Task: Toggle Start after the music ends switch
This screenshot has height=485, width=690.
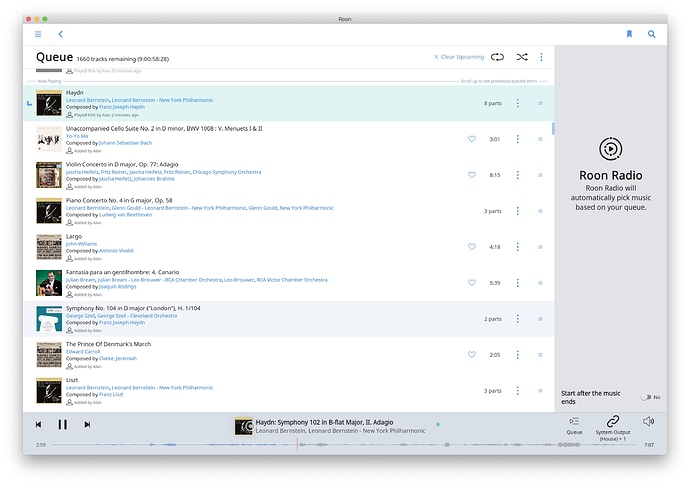Action: 646,397
